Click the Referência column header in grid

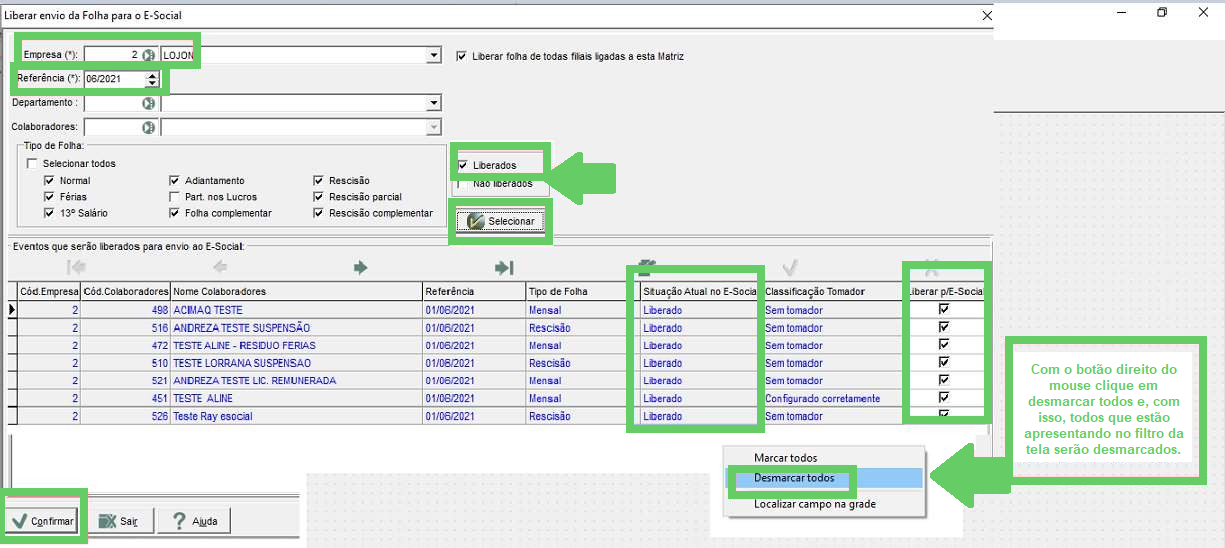pos(474,291)
